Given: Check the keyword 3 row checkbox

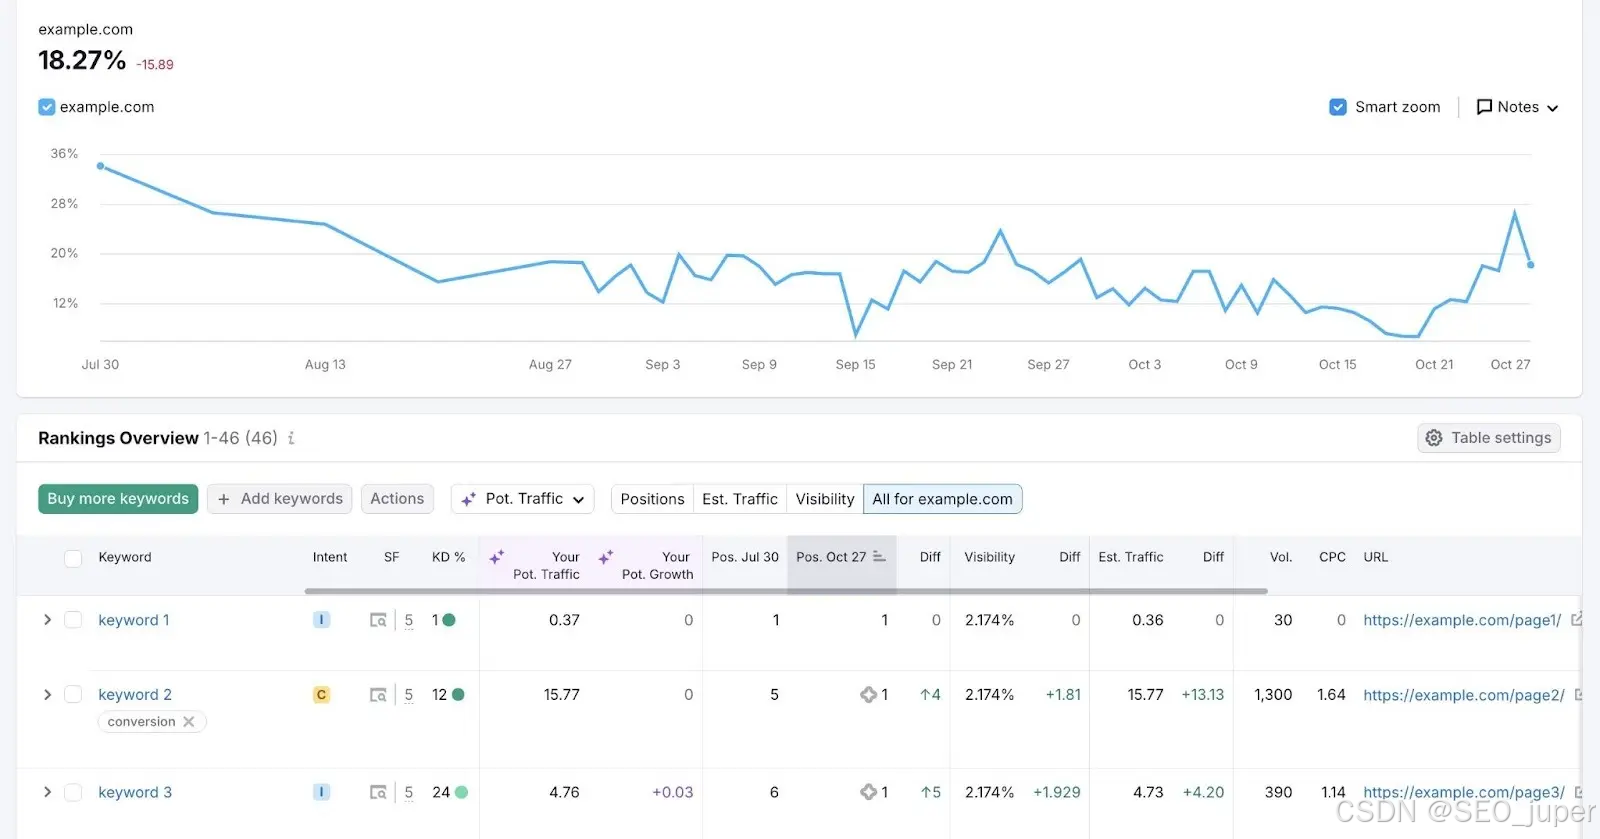Looking at the screenshot, I should pos(73,792).
